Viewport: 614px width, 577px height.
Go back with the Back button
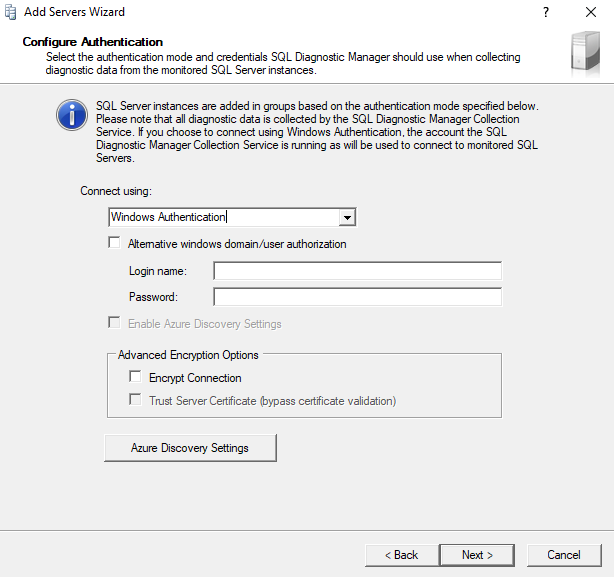[402, 555]
